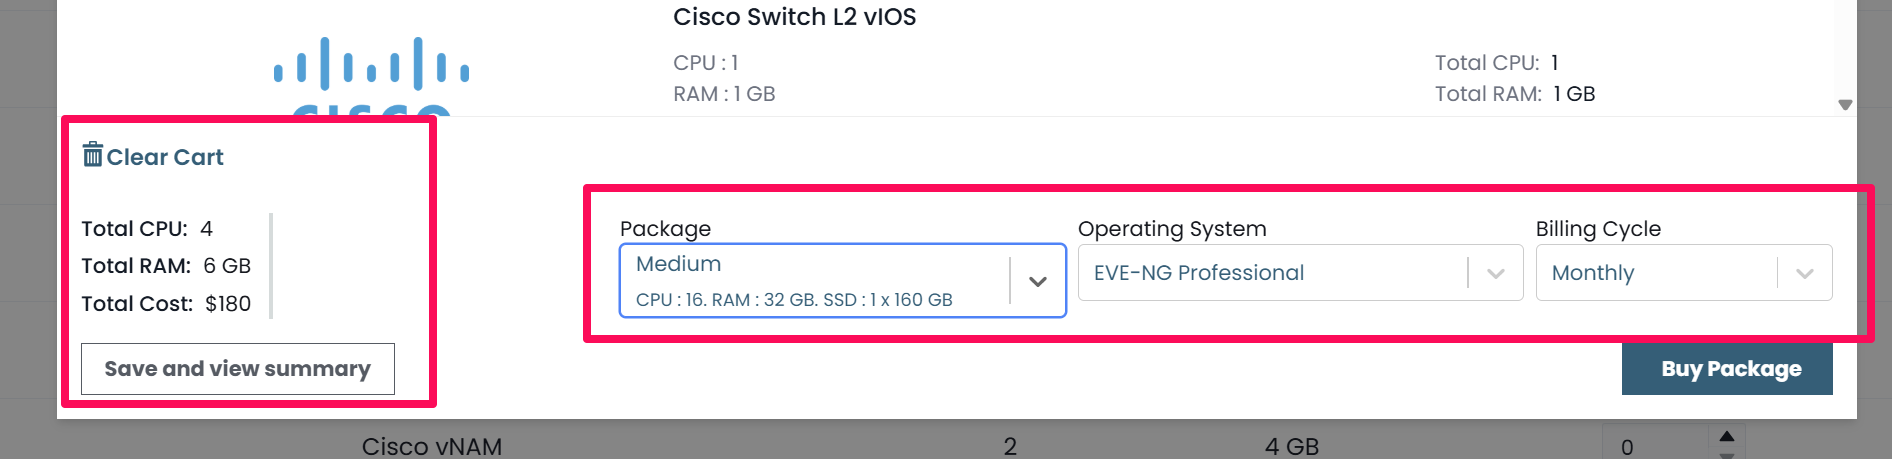Click the chevron next to Monthly
The height and width of the screenshot is (459, 1892).
tap(1805, 273)
